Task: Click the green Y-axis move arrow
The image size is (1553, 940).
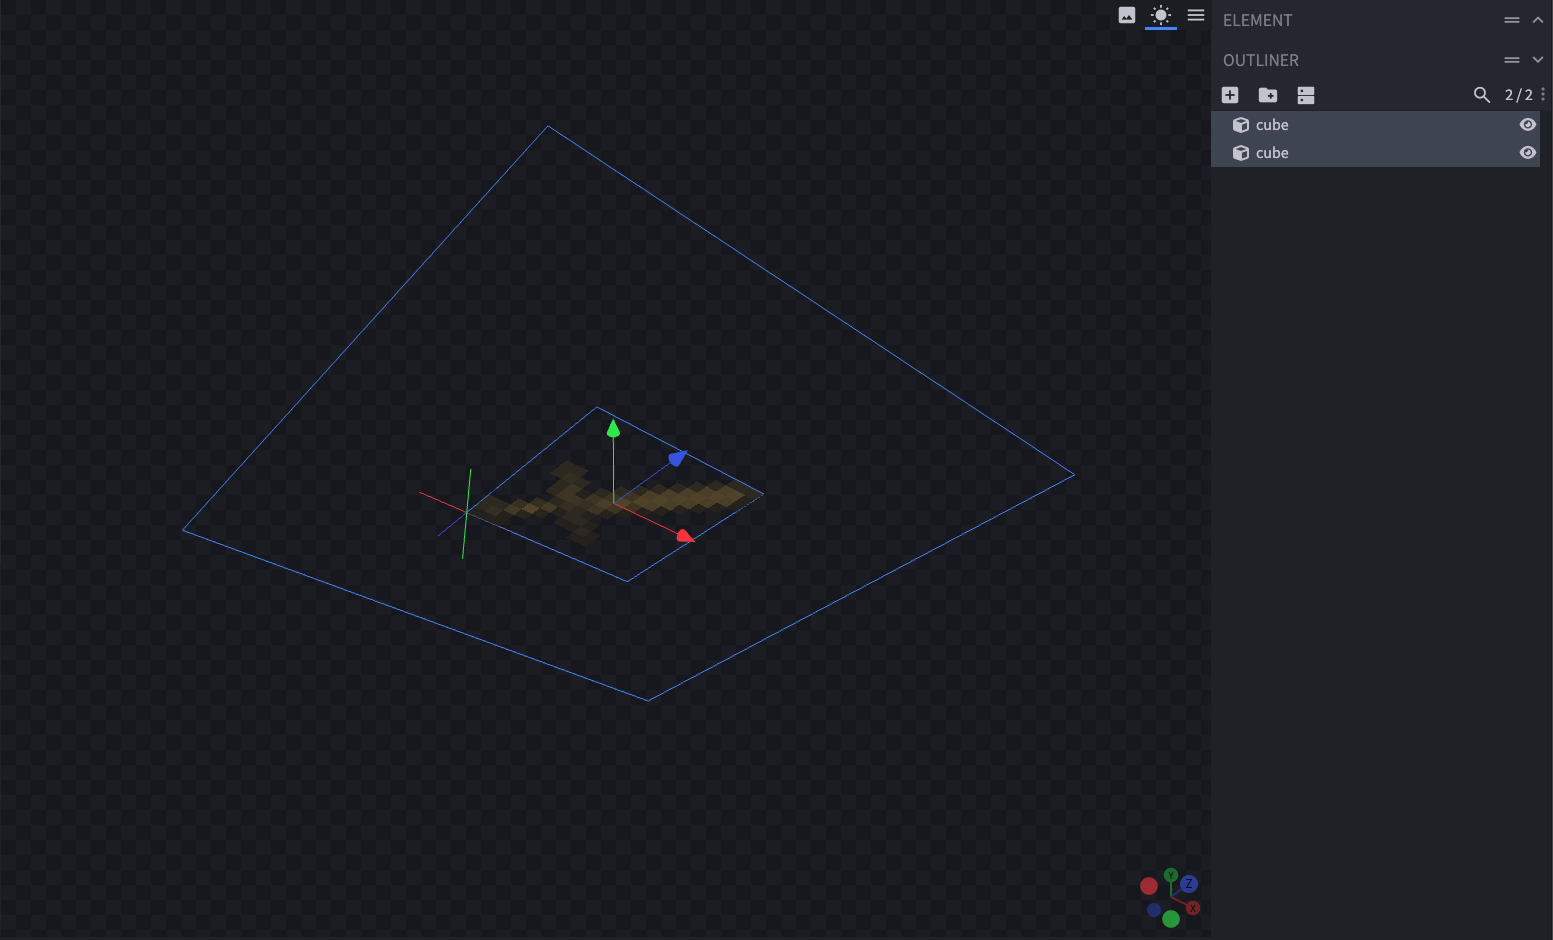Action: (x=613, y=429)
